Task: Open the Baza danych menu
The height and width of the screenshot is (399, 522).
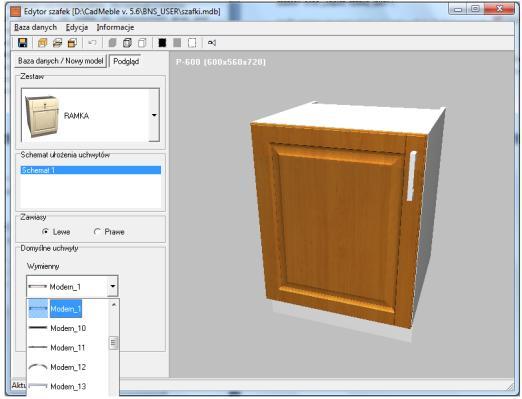Action: click(36, 27)
